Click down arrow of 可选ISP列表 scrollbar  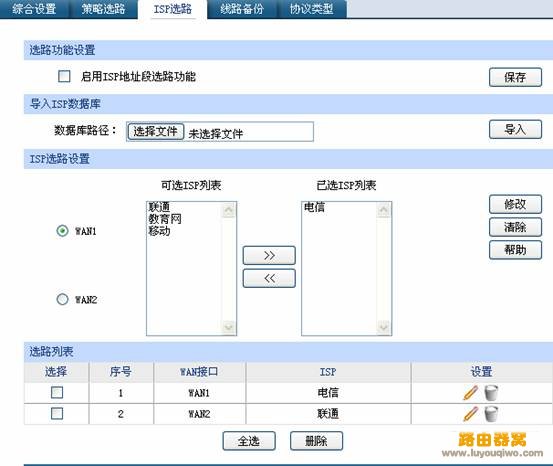(229, 327)
